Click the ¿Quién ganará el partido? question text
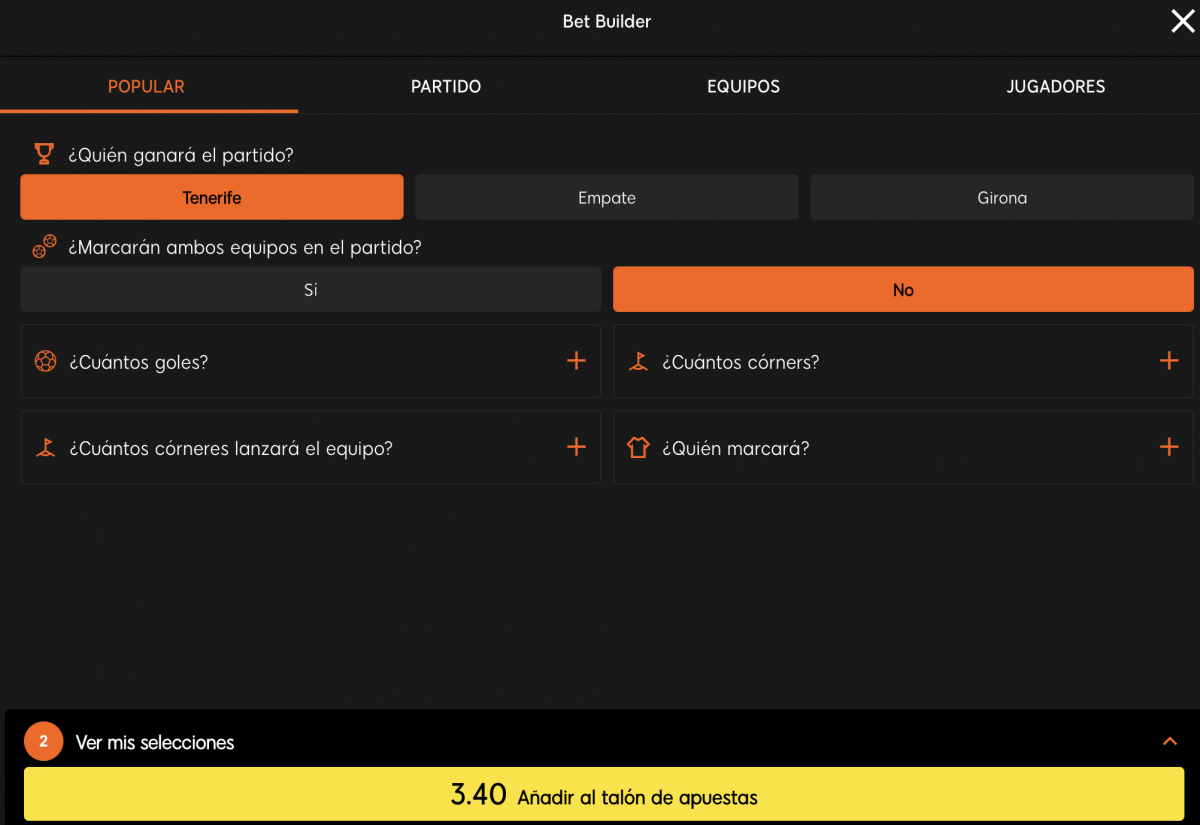 coord(181,155)
